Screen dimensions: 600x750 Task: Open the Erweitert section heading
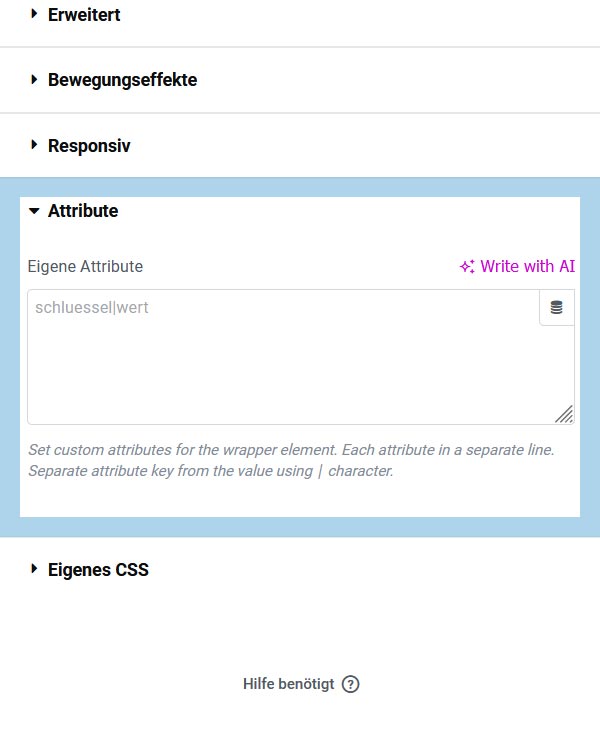pos(84,15)
